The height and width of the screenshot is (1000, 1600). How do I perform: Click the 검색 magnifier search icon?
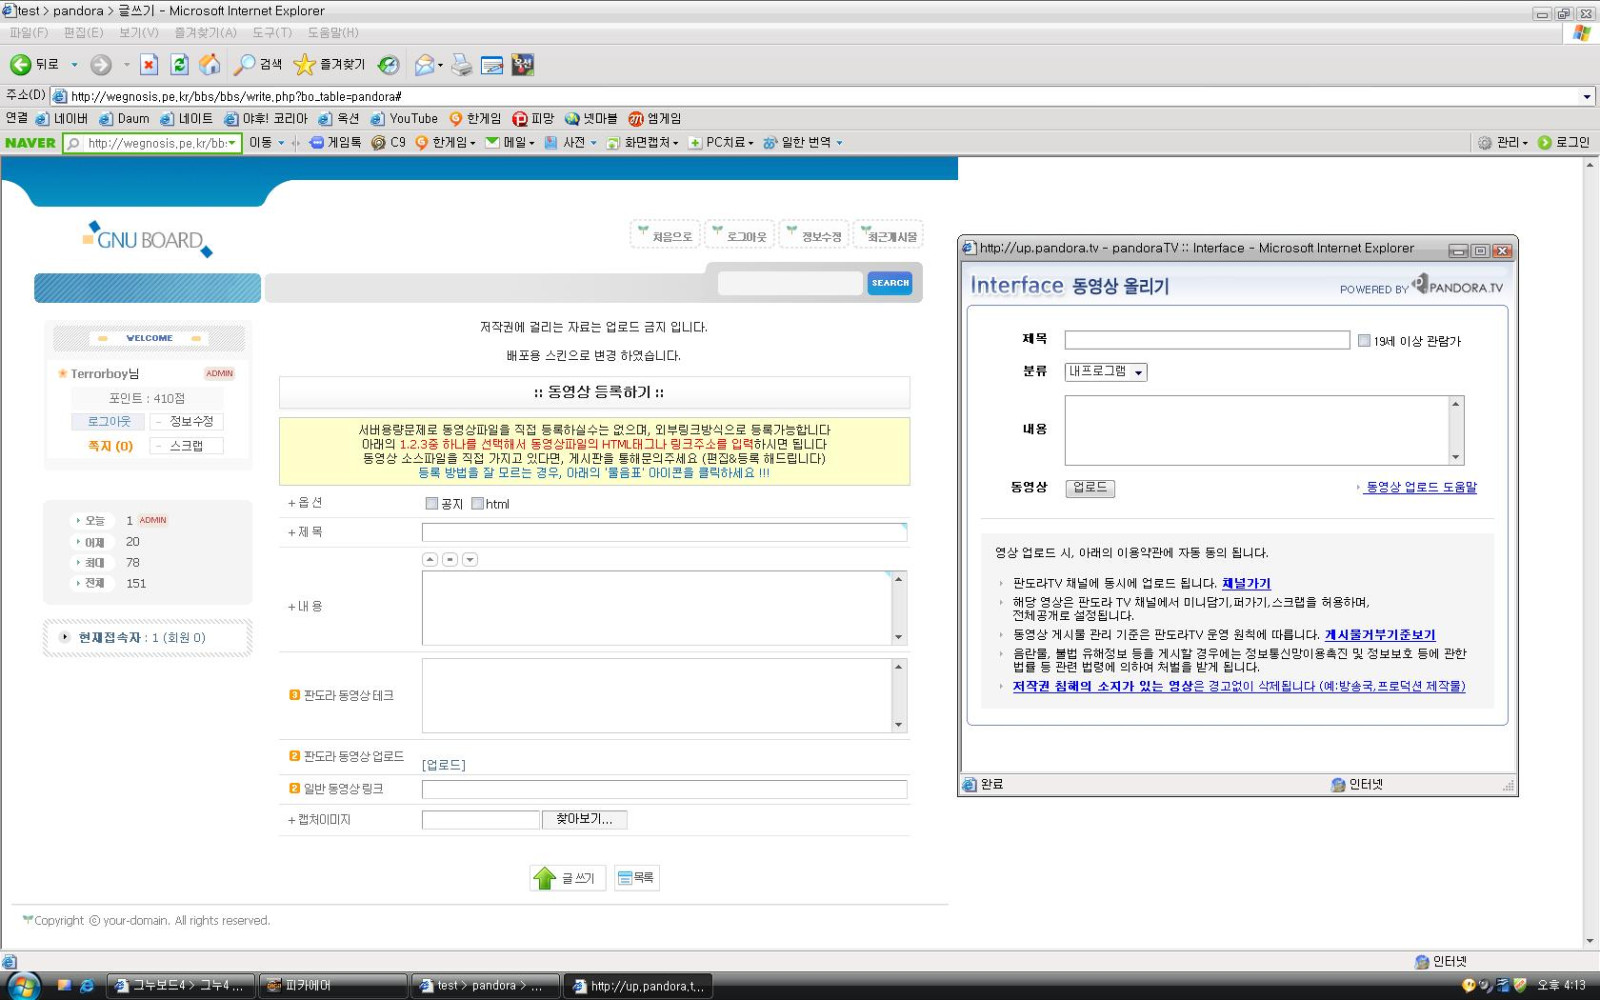[244, 65]
